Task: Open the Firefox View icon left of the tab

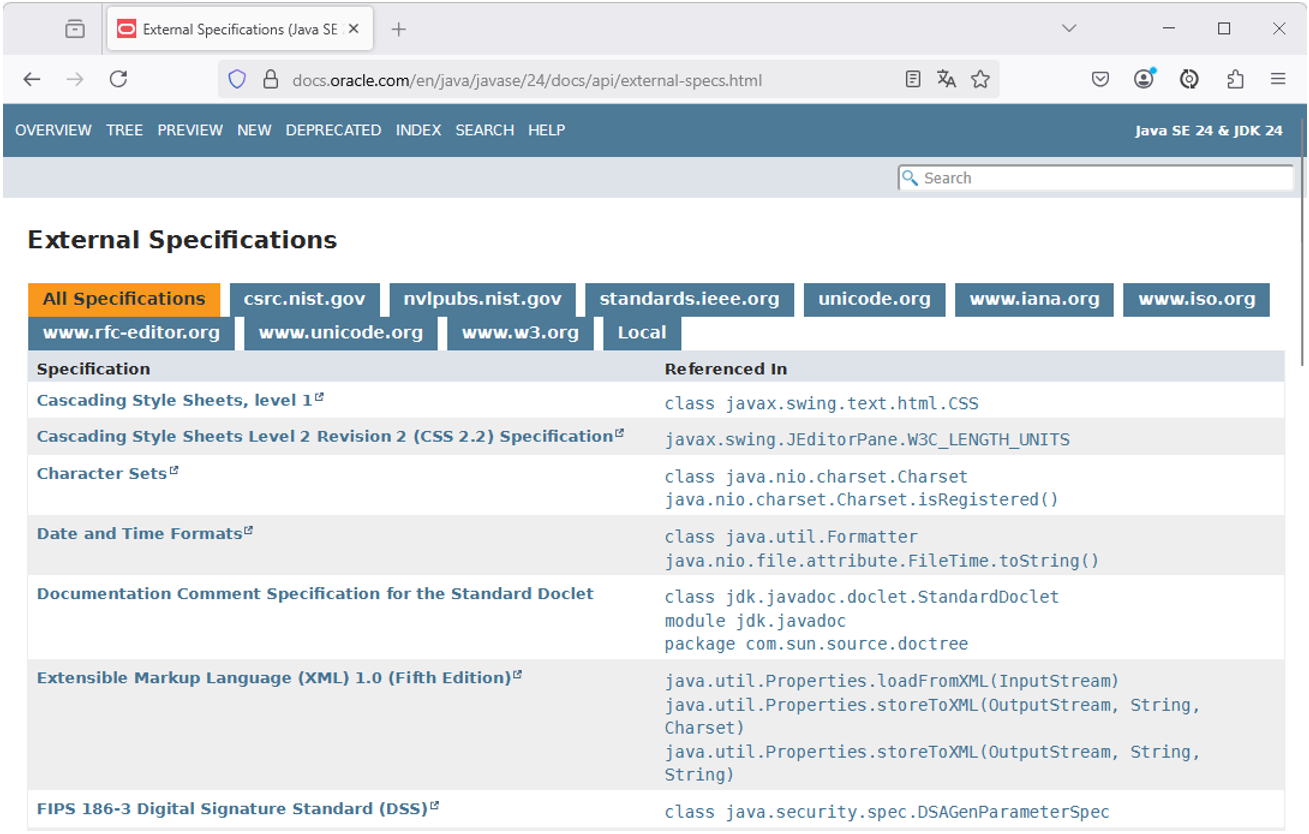Action: tap(75, 29)
